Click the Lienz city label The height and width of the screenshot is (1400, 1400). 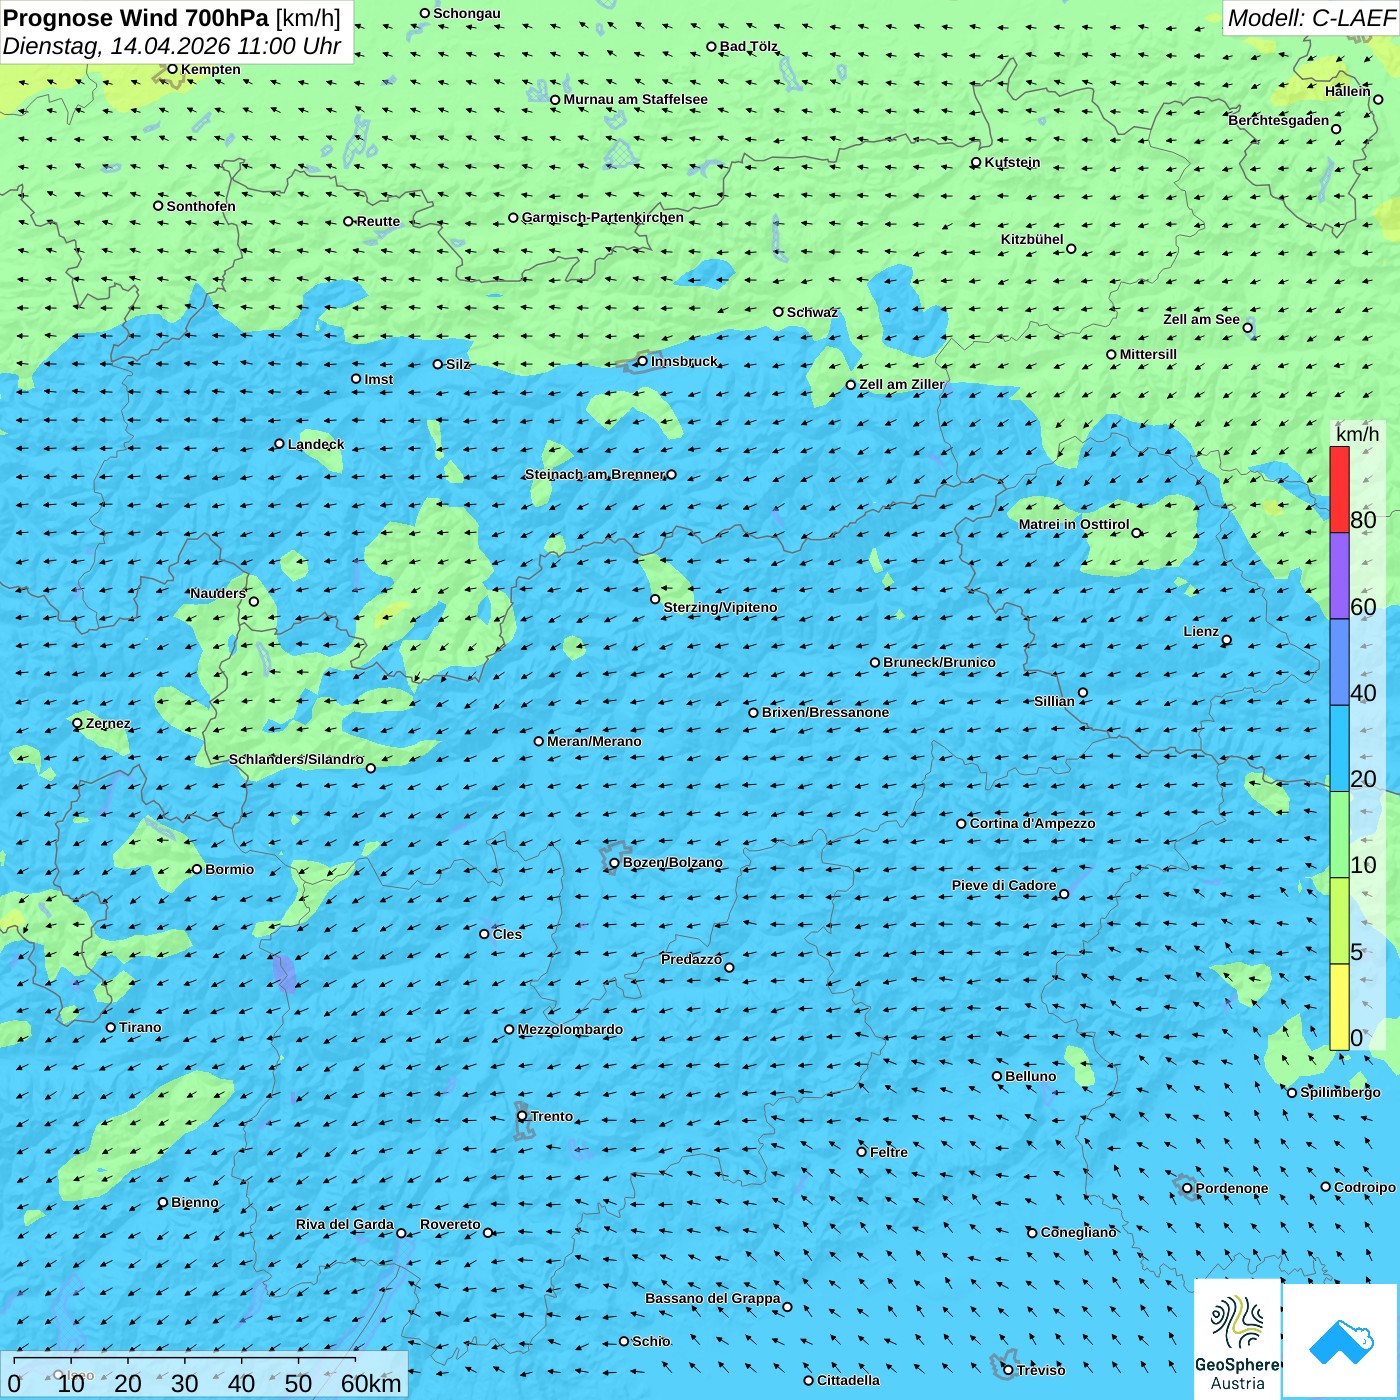point(1201,631)
